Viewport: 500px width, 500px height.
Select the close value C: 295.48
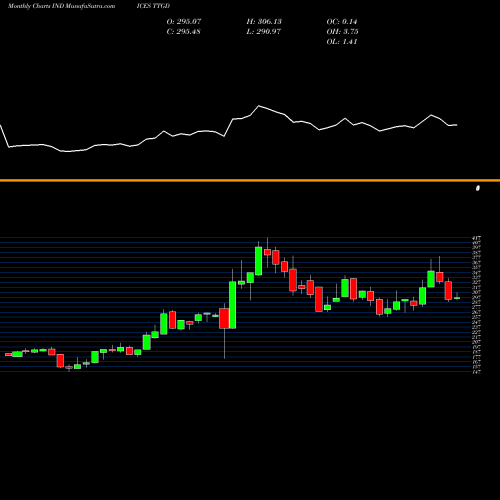coord(183,32)
